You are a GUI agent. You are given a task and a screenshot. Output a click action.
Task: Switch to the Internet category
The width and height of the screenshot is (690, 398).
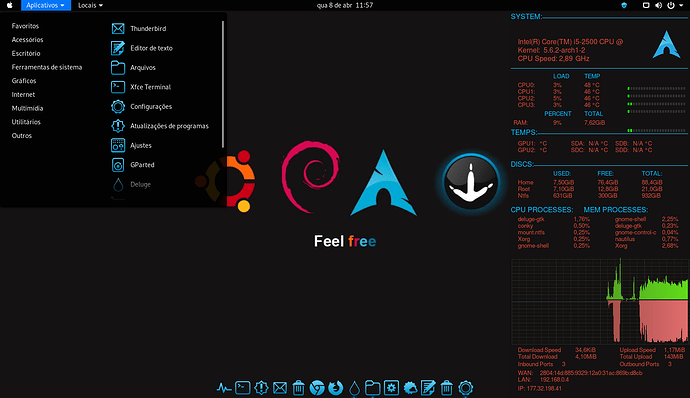pos(23,94)
